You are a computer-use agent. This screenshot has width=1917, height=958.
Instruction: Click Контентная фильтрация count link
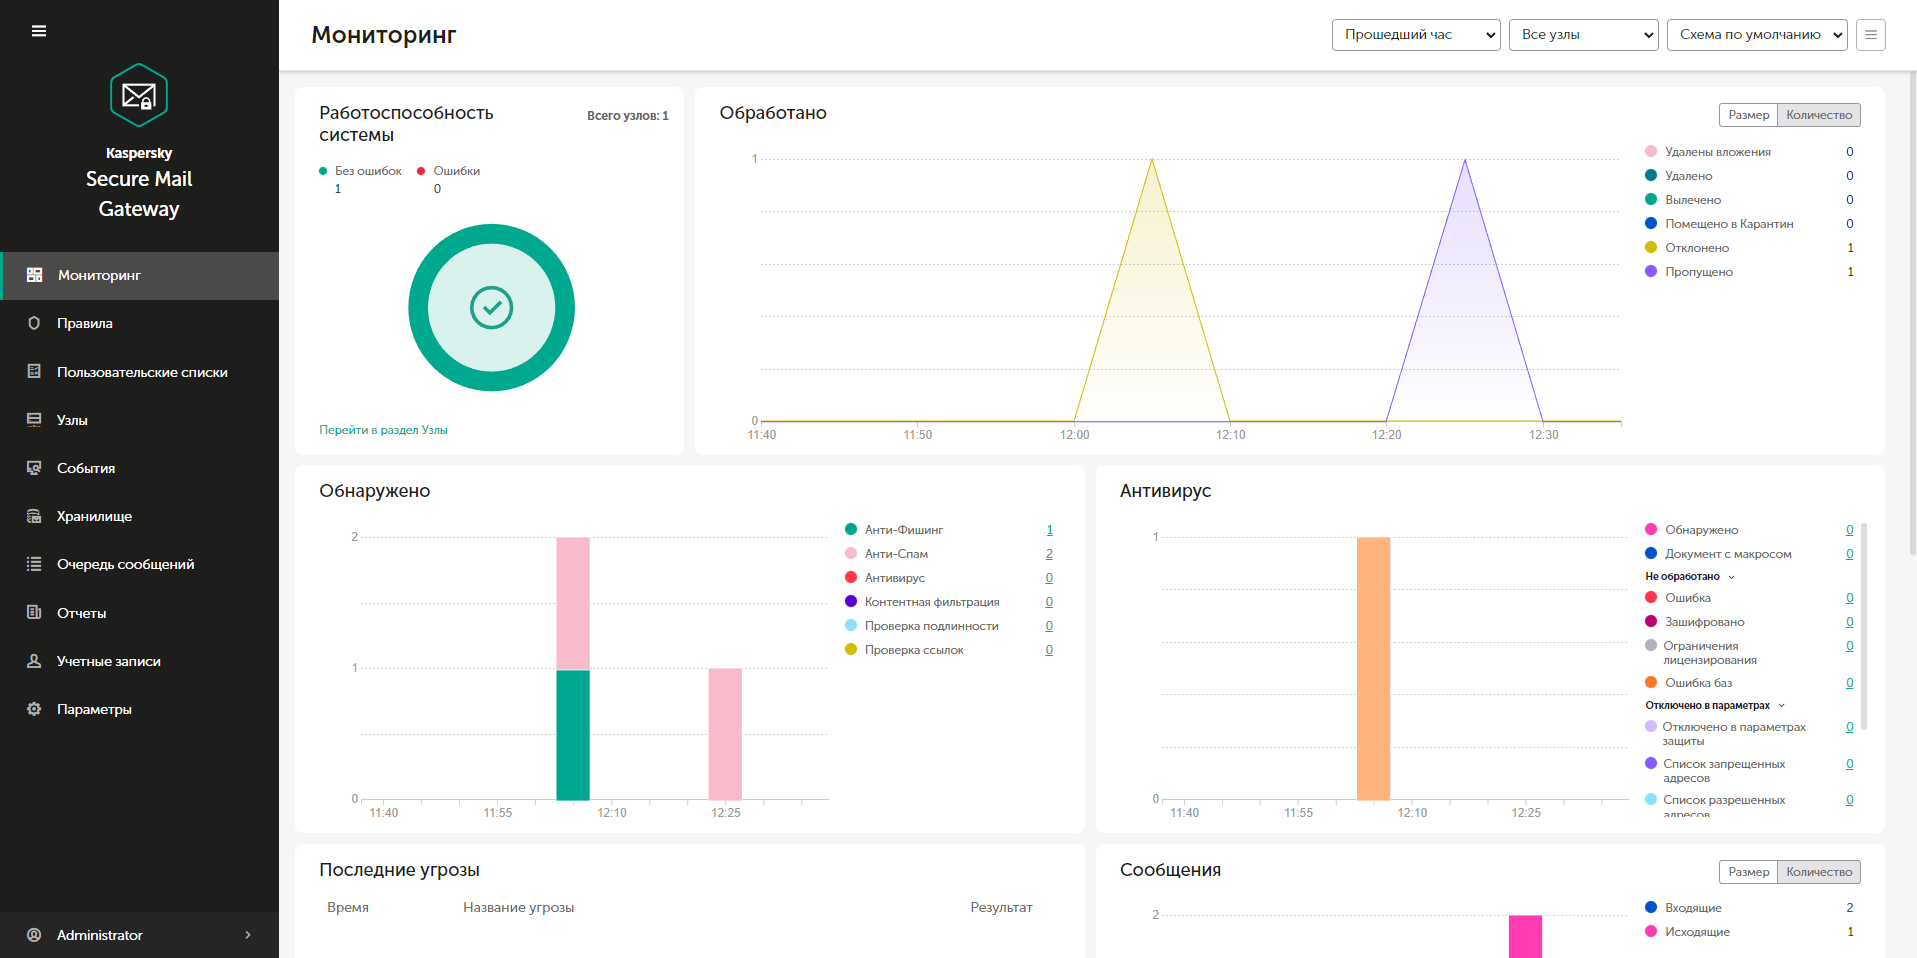click(1049, 602)
